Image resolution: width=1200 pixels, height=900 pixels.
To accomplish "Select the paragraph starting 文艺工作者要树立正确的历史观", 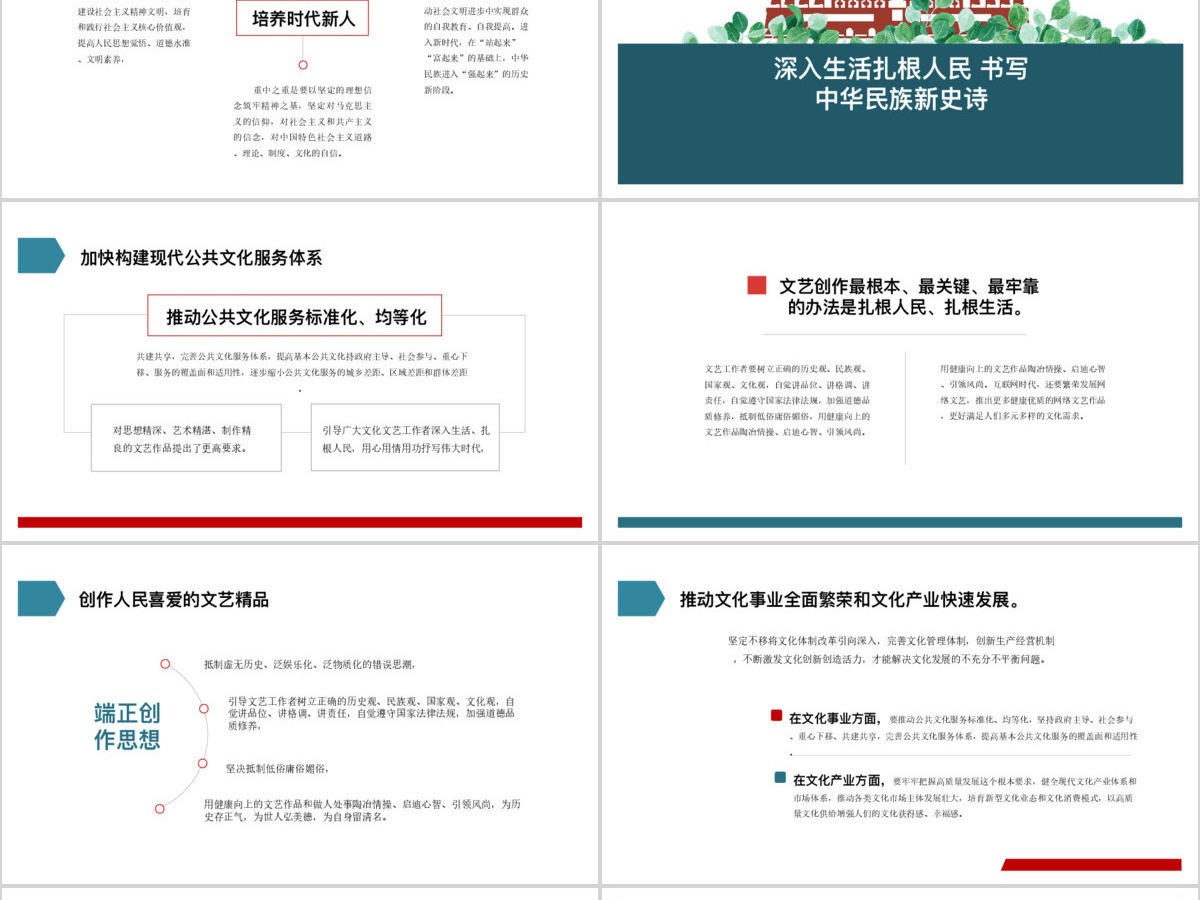I will click(787, 400).
